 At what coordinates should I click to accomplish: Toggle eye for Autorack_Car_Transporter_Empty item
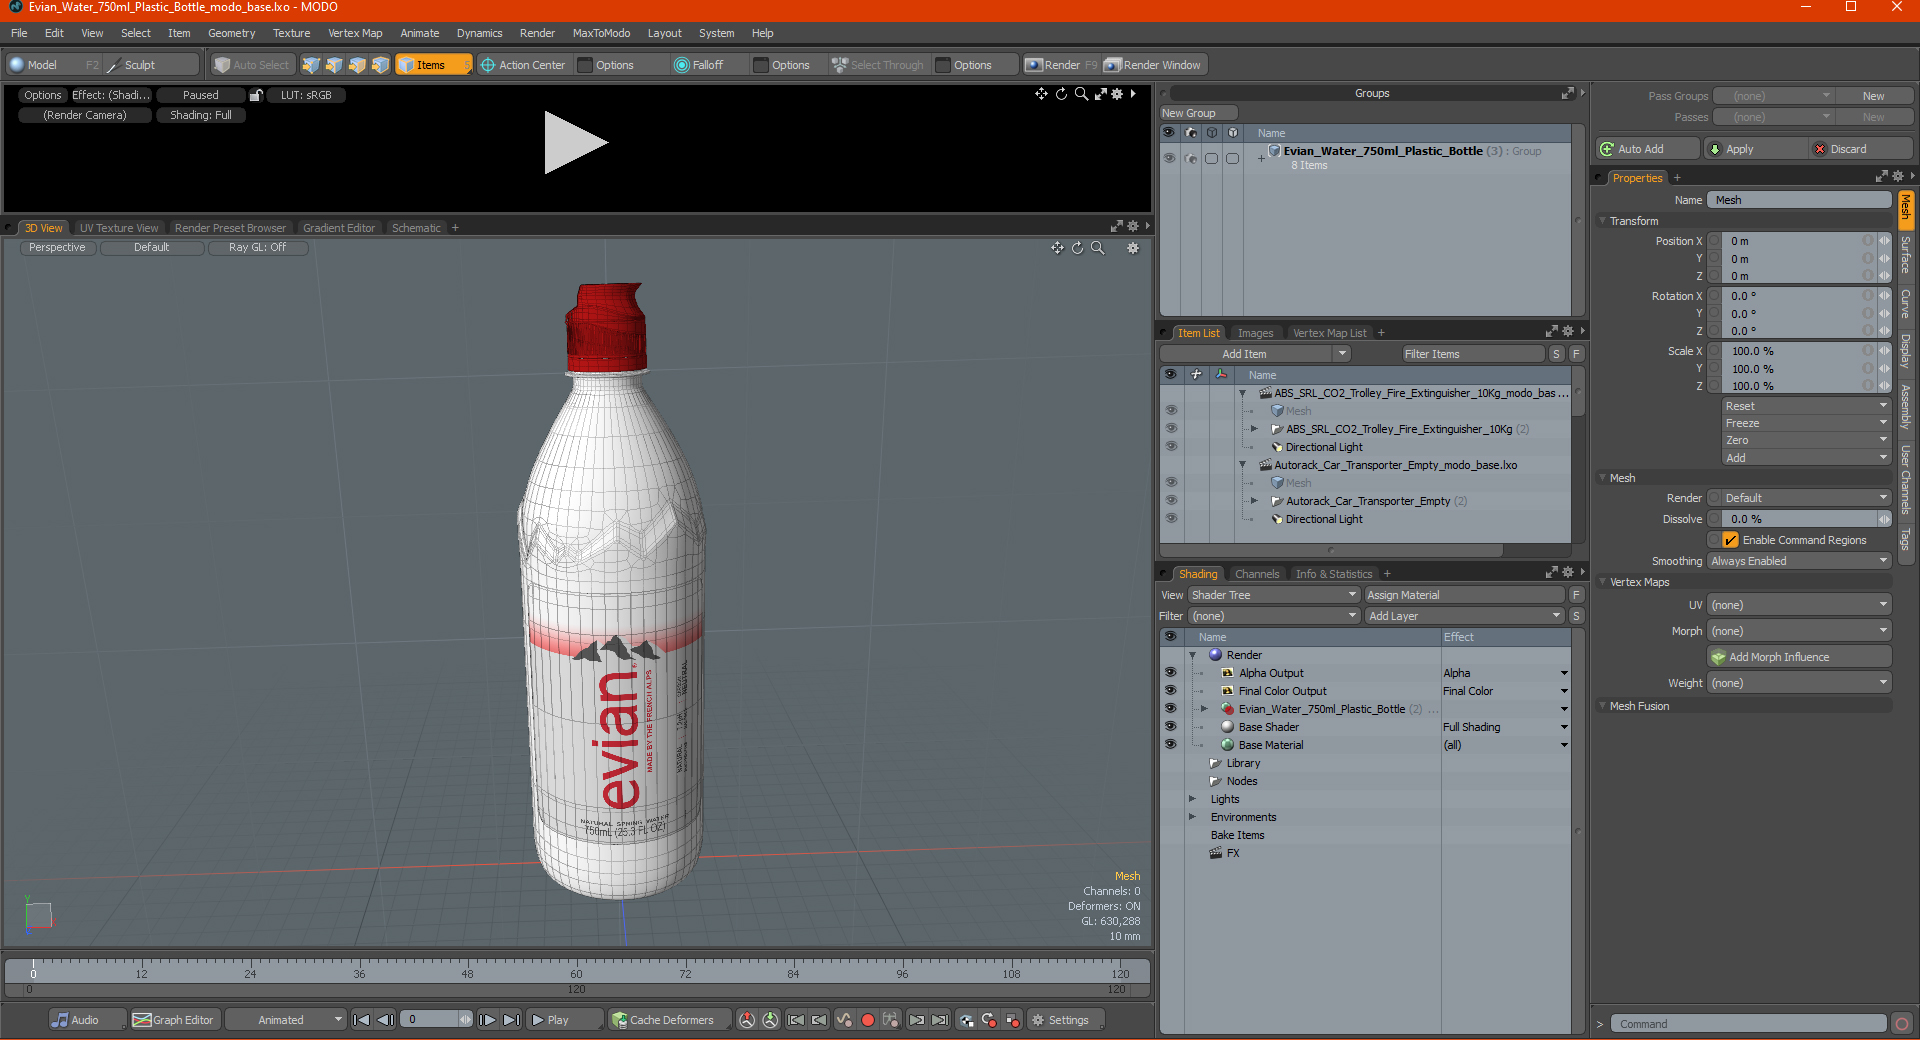1171,501
